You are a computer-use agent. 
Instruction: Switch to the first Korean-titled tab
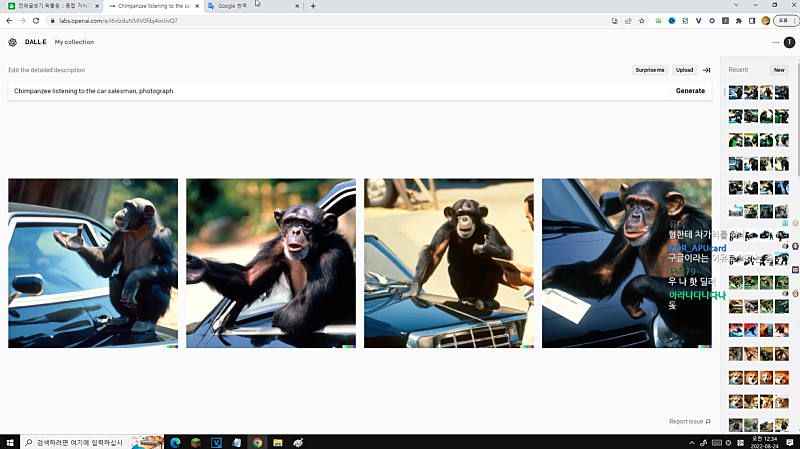[x=53, y=6]
